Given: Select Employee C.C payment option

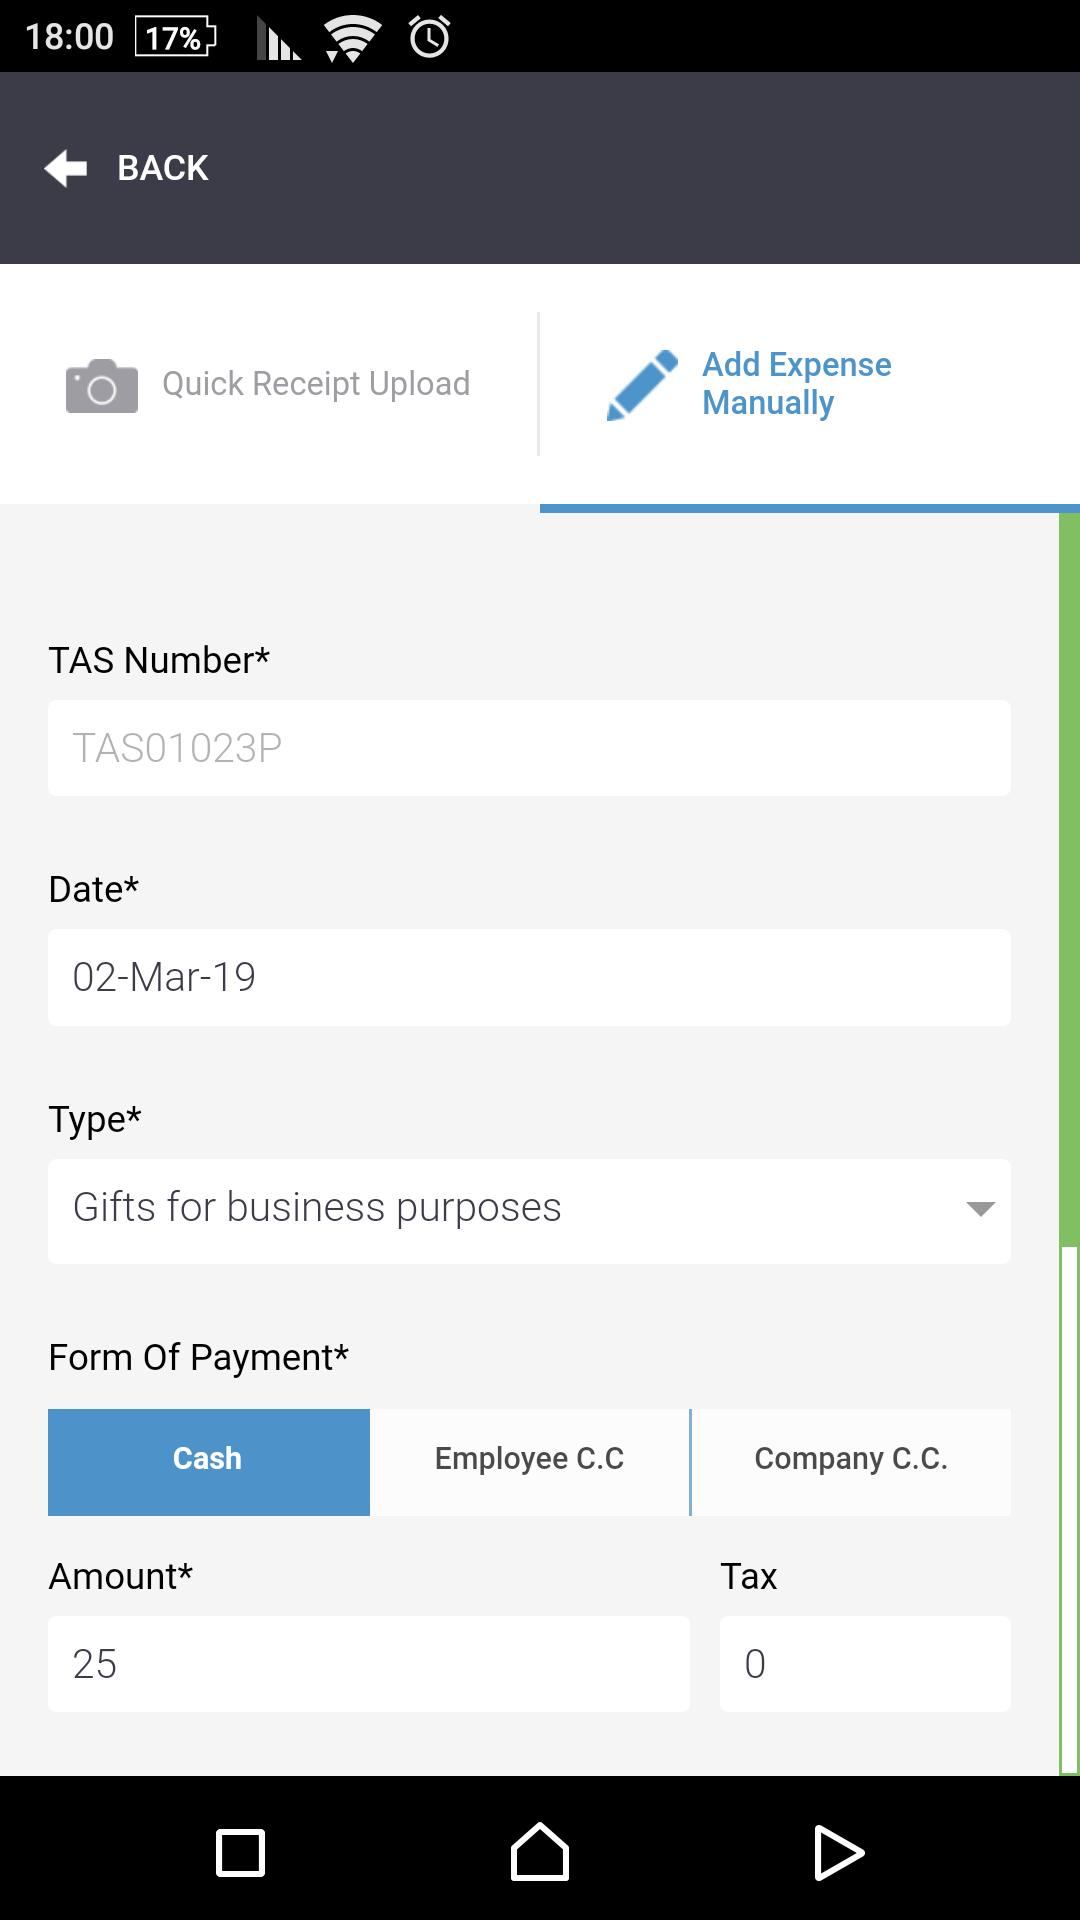Looking at the screenshot, I should tap(529, 1461).
